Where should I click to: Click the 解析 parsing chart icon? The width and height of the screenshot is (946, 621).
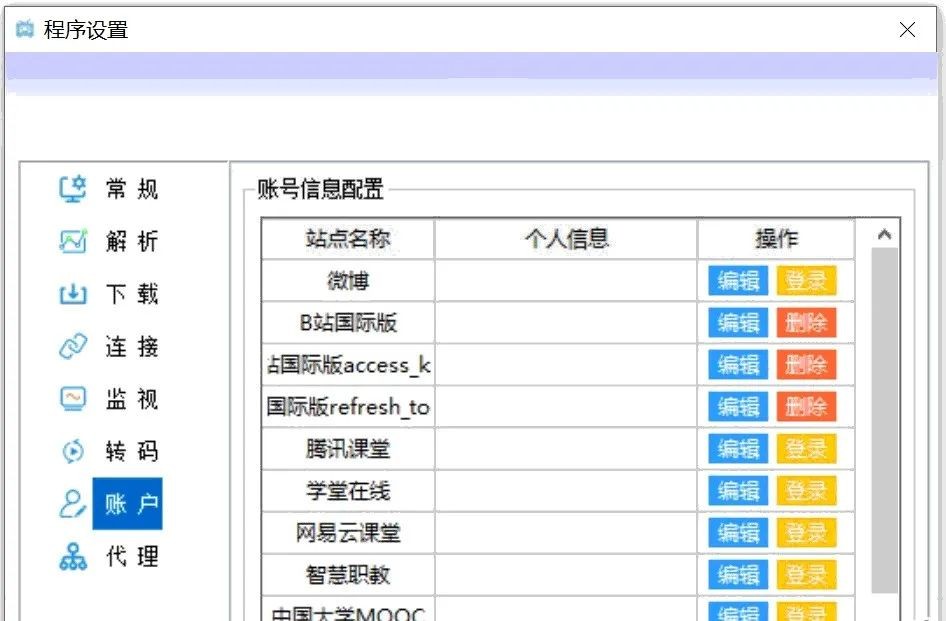tap(73, 241)
